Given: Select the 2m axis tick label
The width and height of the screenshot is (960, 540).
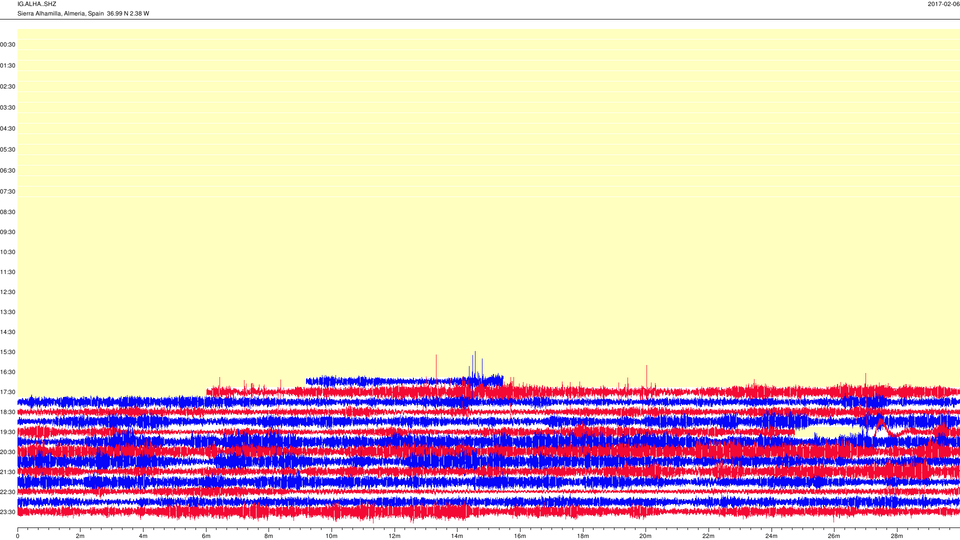Looking at the screenshot, I should 80,536.
